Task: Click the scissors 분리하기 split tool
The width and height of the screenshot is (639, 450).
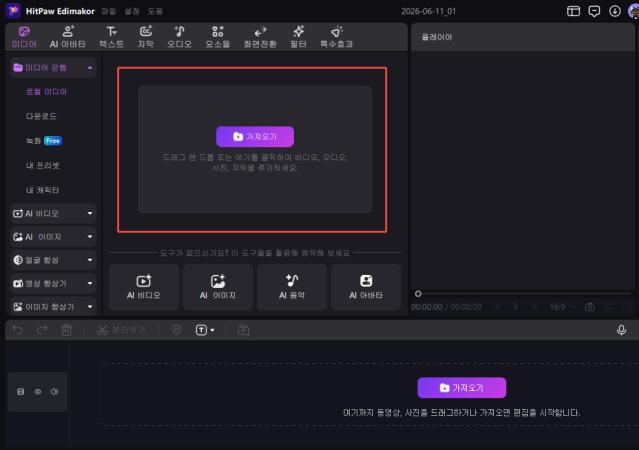Action: (x=121, y=330)
